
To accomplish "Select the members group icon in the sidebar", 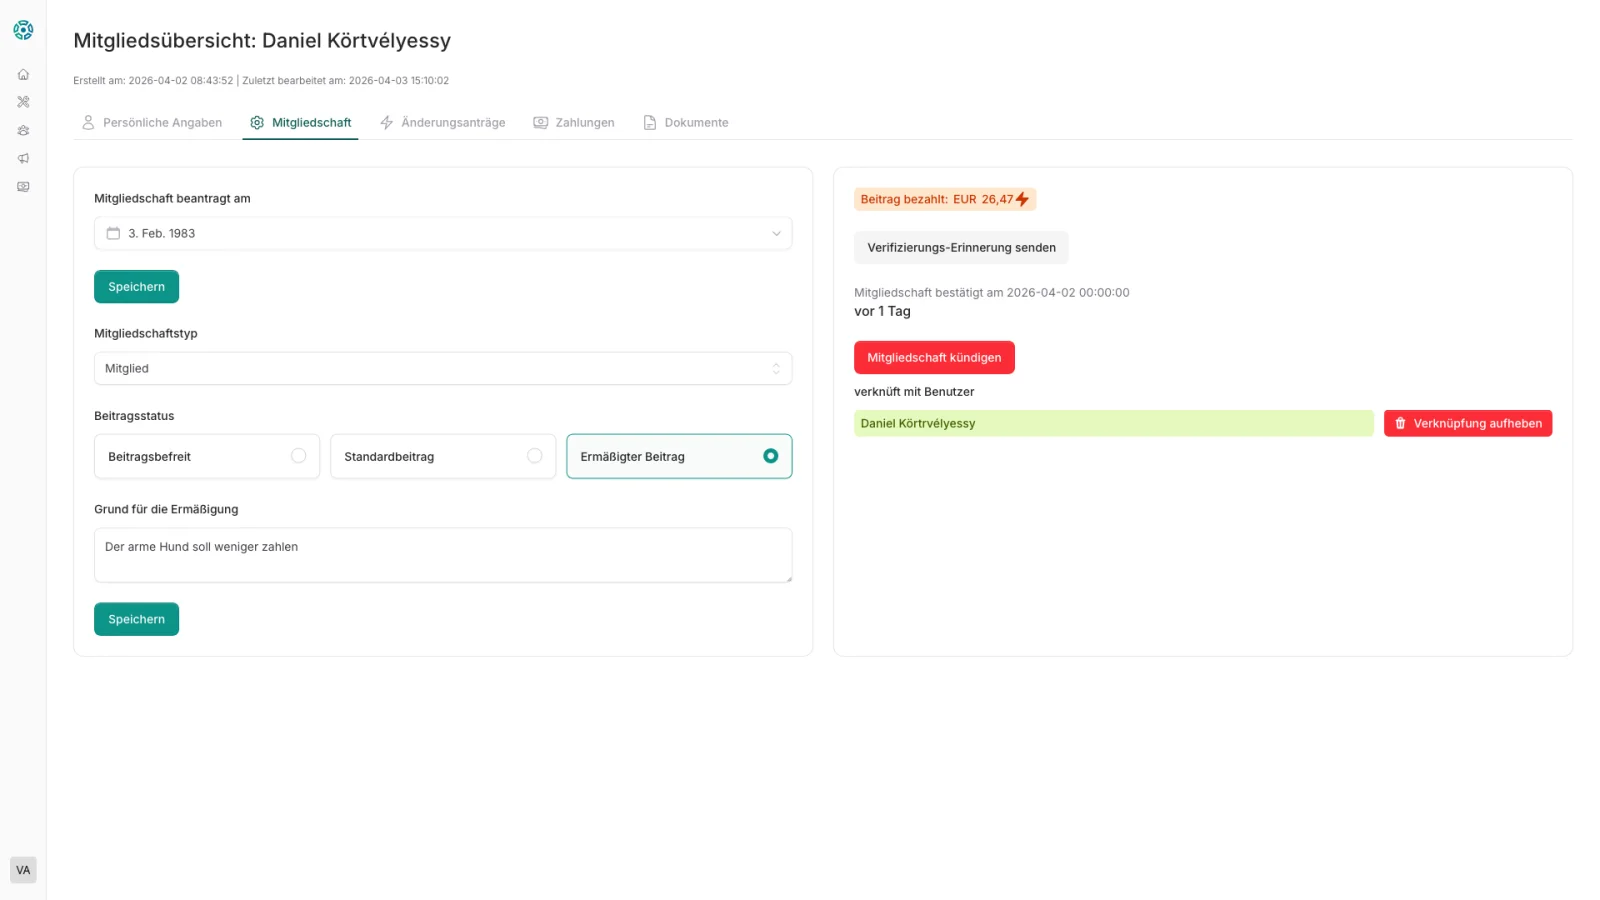I will pos(23,130).
